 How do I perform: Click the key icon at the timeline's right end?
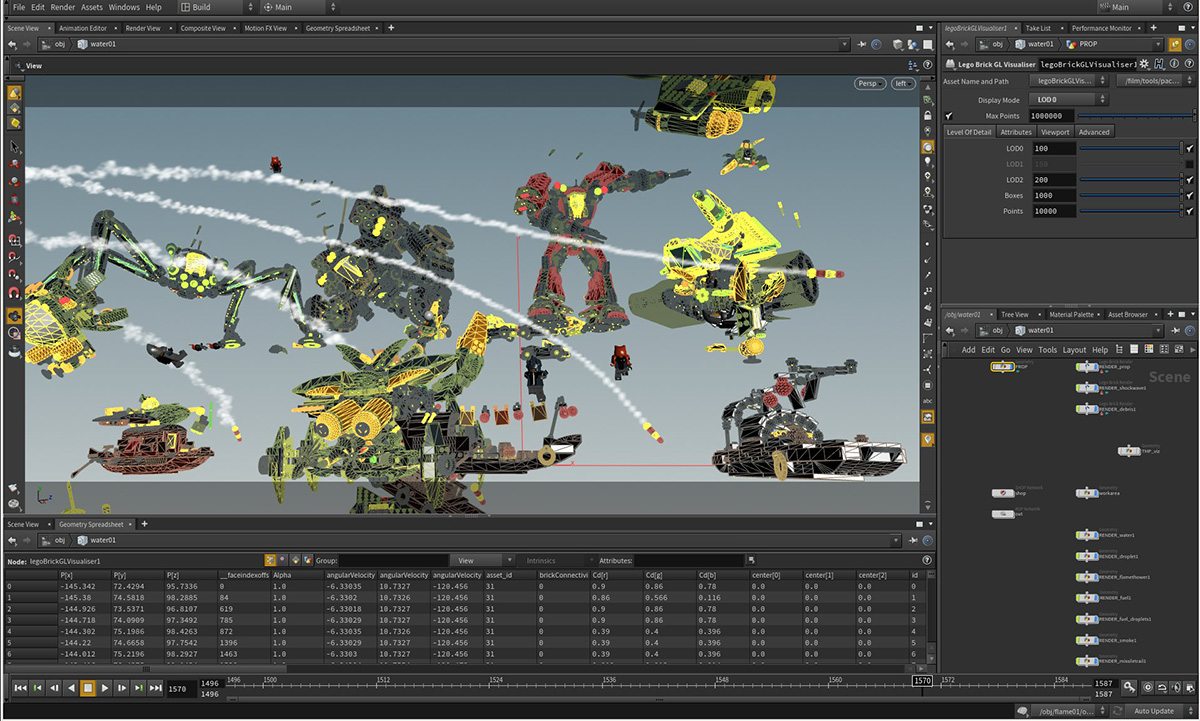coord(1128,688)
